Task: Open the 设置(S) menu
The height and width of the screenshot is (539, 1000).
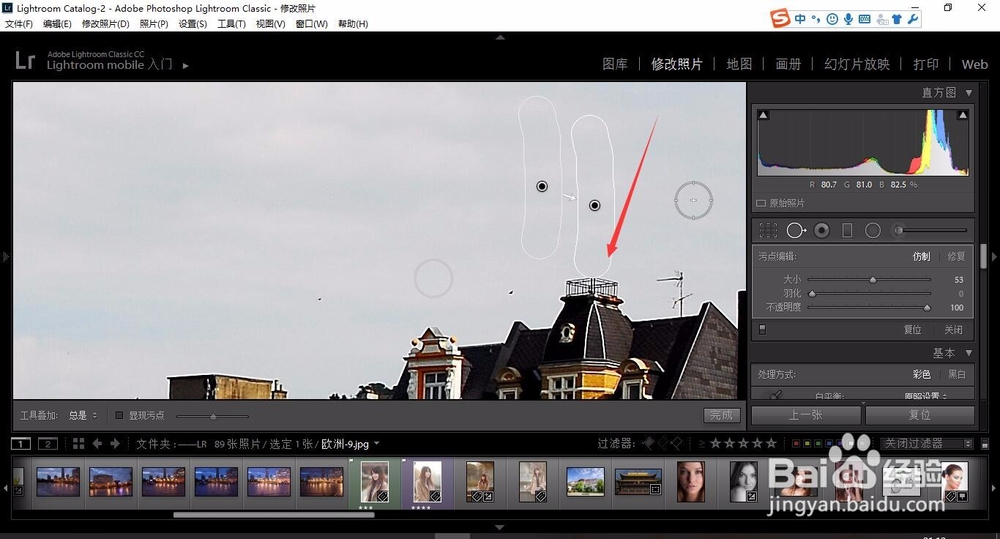Action: (193, 24)
